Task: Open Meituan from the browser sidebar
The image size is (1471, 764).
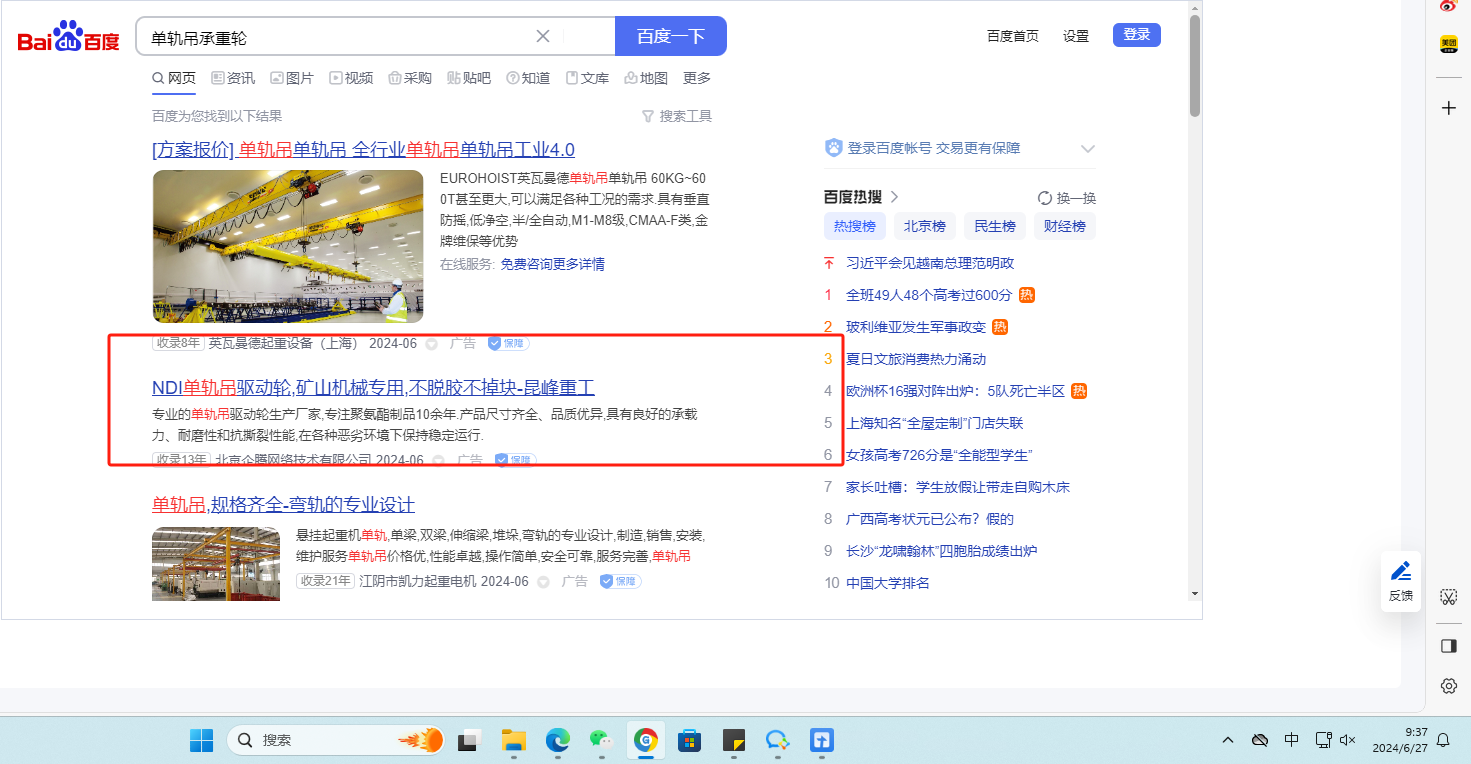Action: tap(1448, 44)
